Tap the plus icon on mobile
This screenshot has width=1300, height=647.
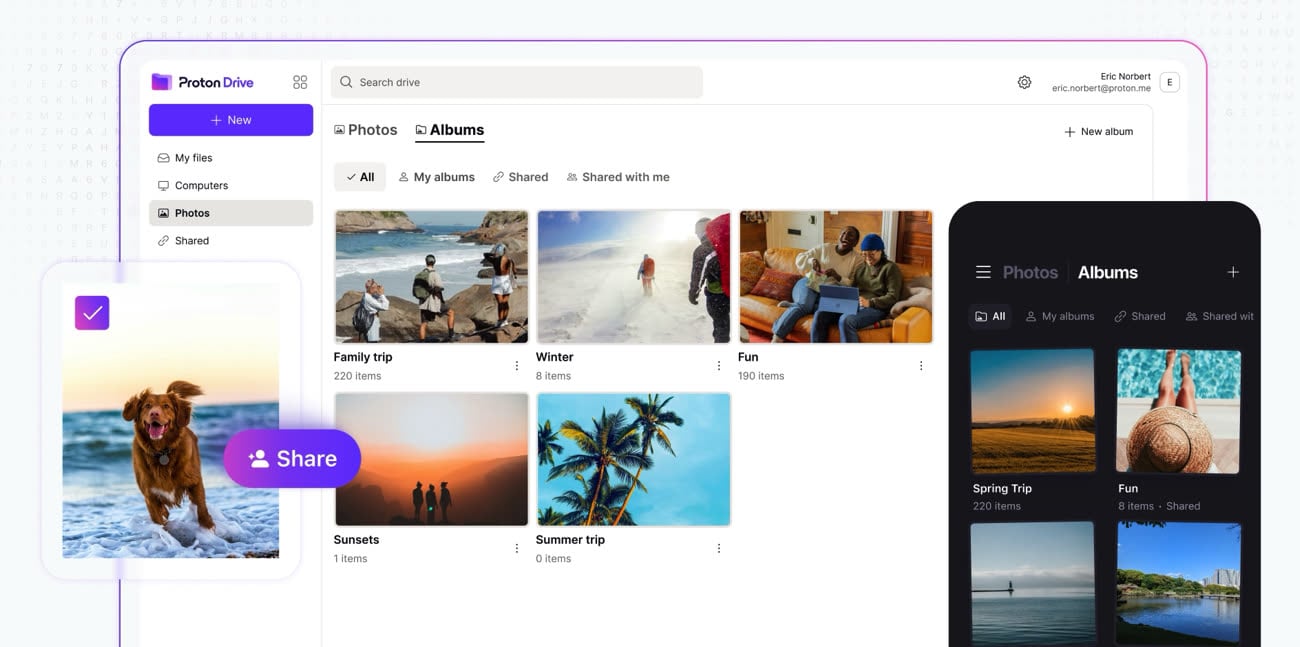[1233, 272]
